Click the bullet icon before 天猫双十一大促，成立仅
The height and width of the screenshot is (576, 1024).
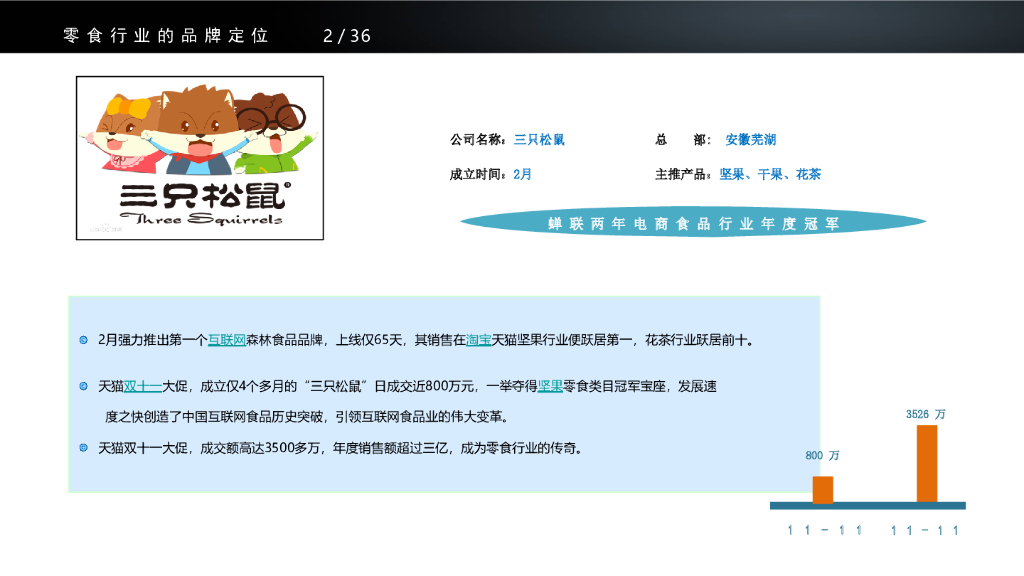click(x=84, y=386)
